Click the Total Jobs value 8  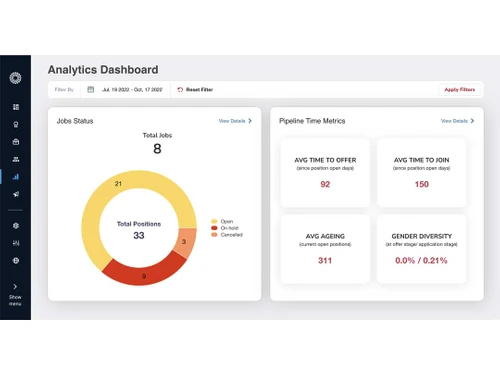(157, 149)
